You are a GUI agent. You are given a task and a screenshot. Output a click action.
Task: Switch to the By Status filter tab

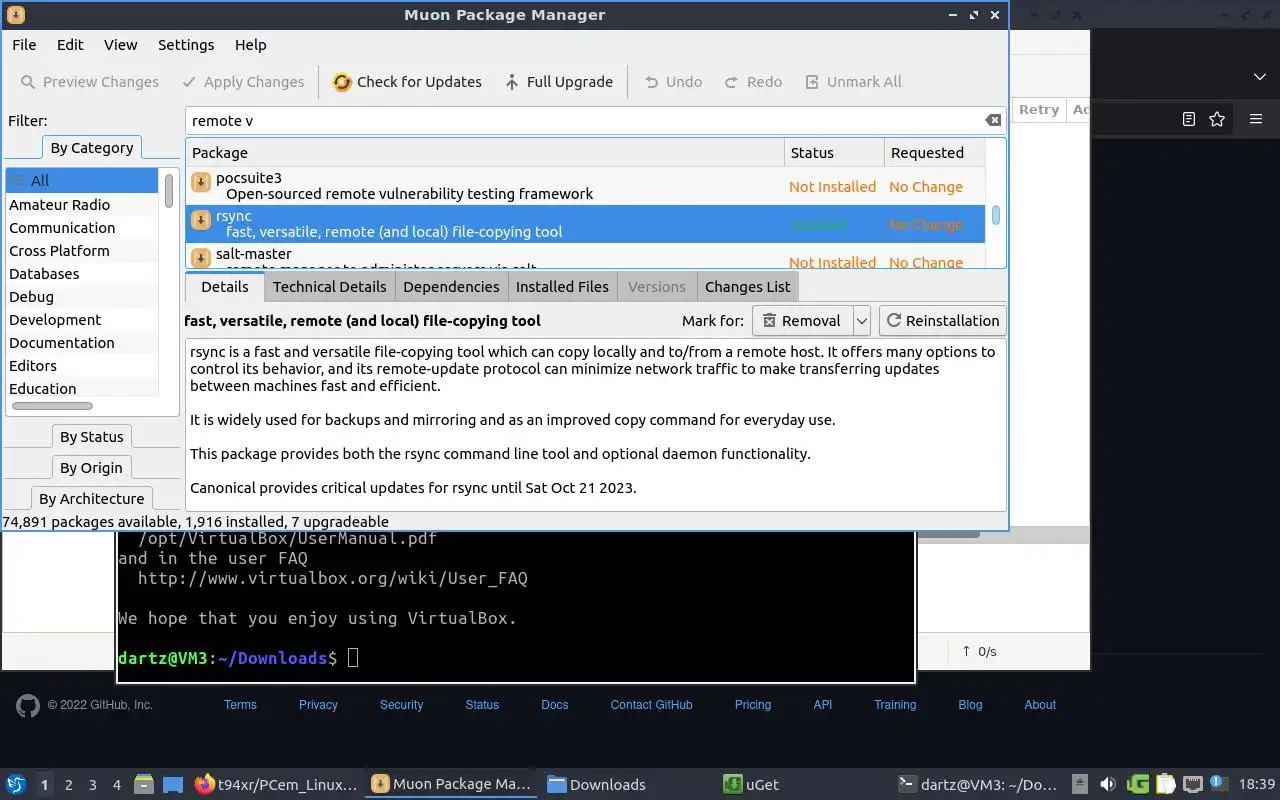[92, 437]
